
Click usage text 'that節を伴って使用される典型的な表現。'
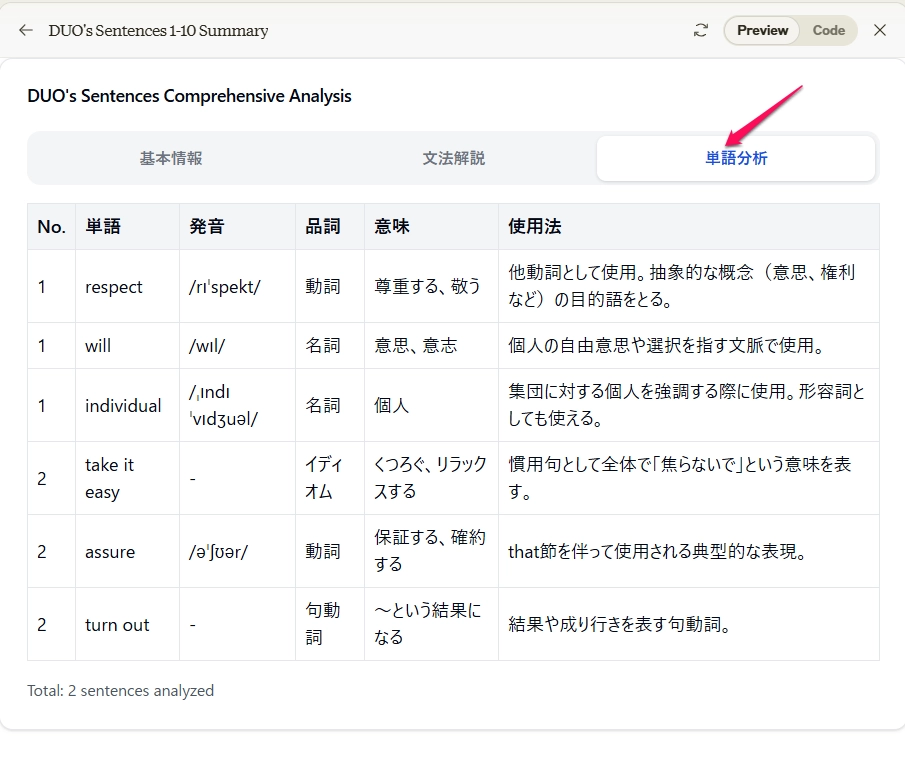(657, 552)
